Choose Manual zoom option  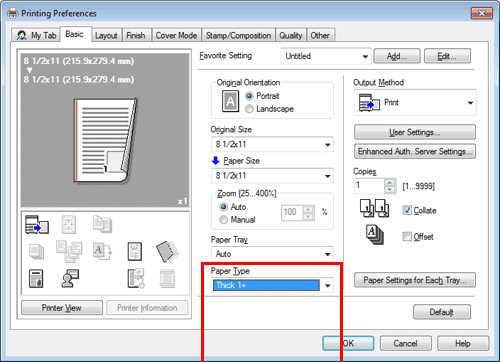point(224,220)
